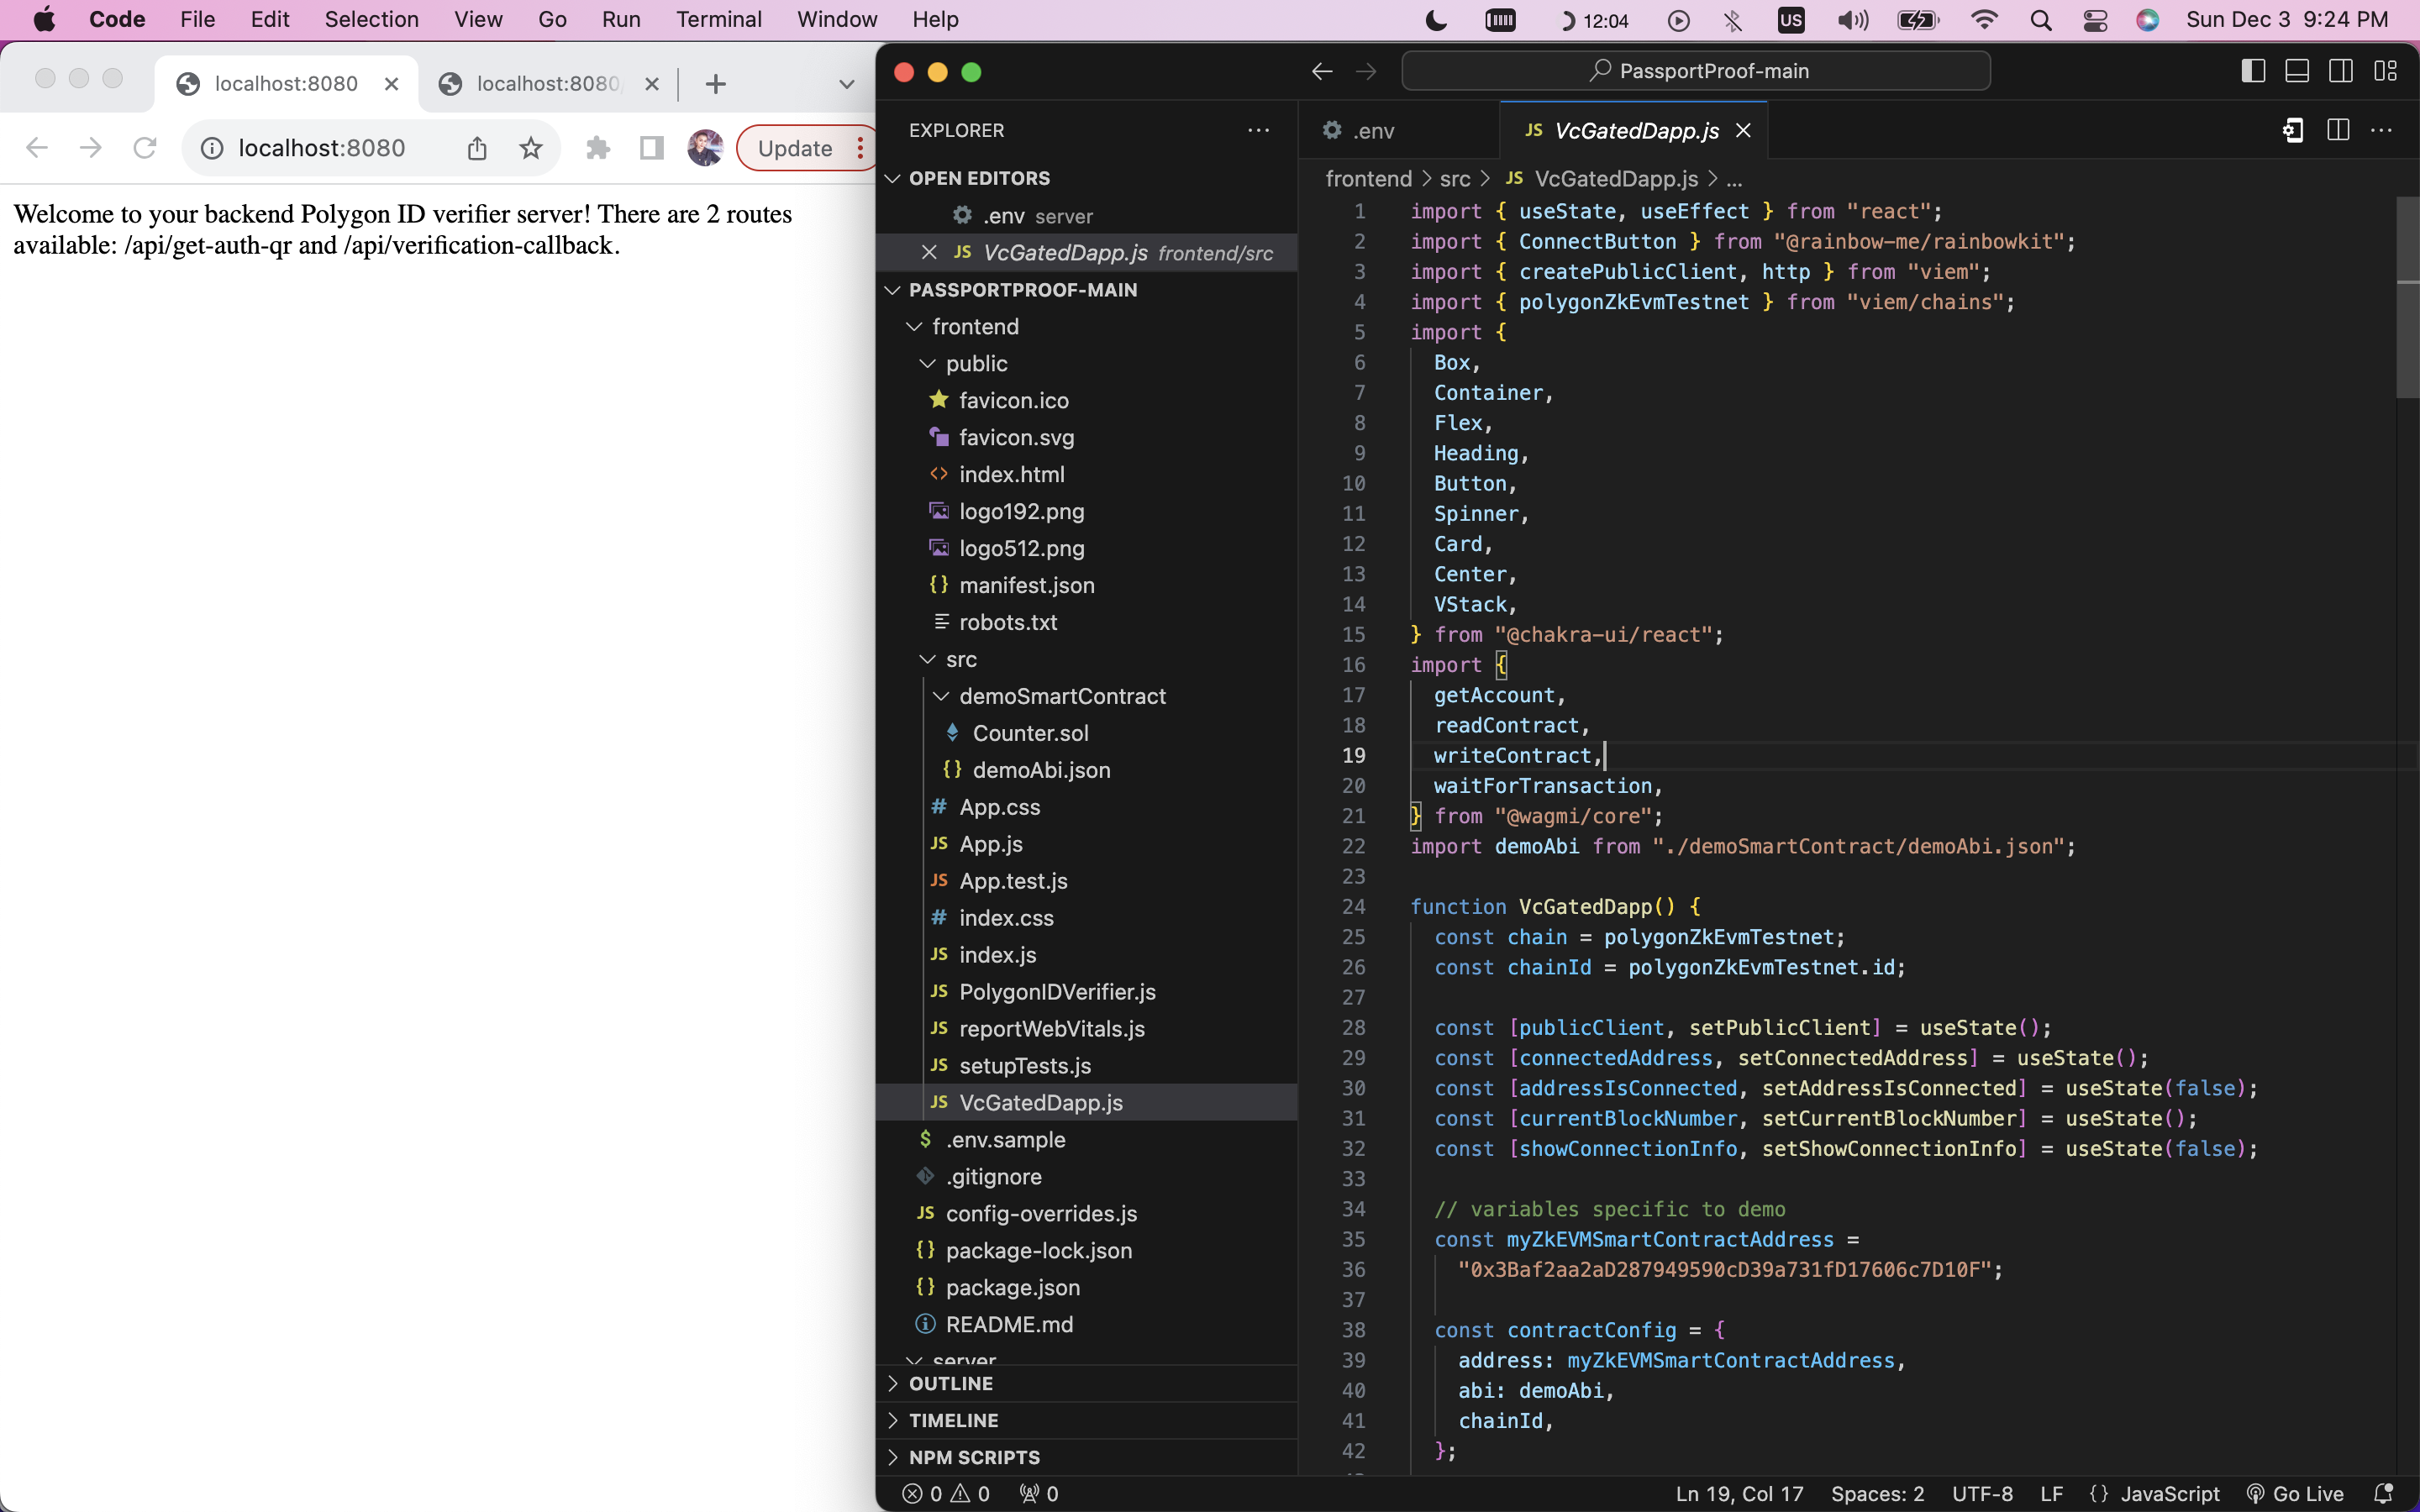
Task: Expand the NPM SCRIPTS section
Action: pyautogui.click(x=973, y=1457)
